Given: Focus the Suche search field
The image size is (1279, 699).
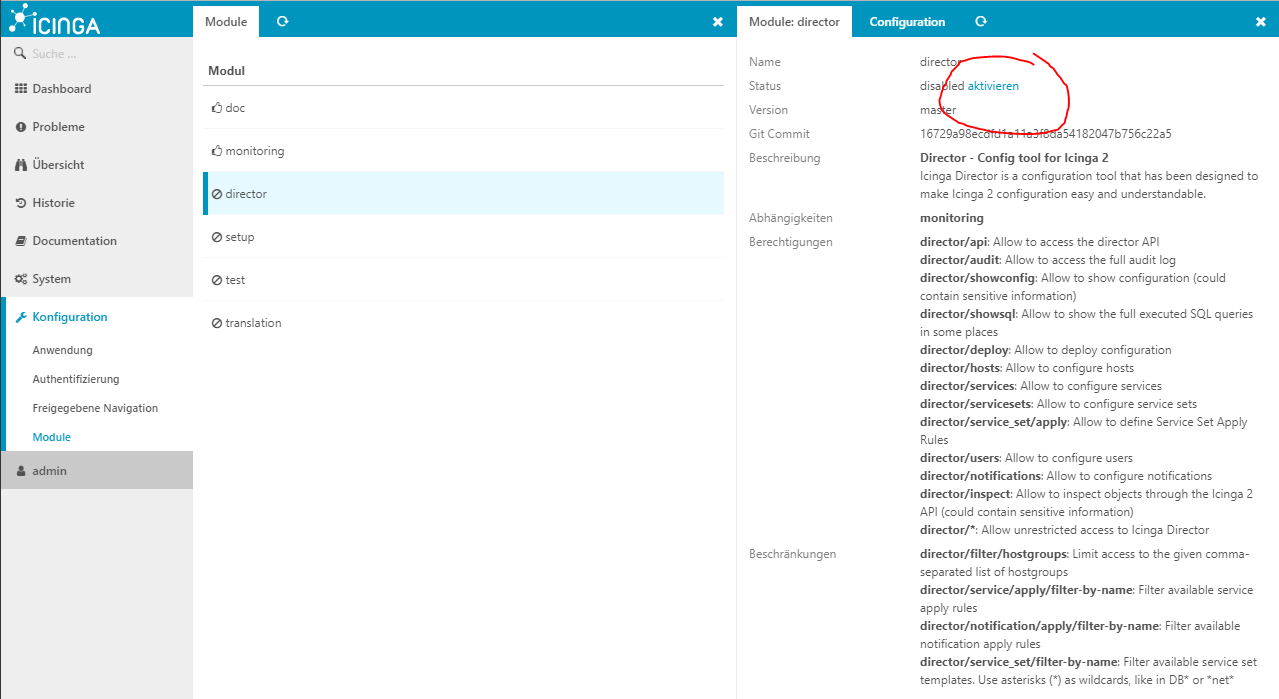Looking at the screenshot, I should coord(100,54).
